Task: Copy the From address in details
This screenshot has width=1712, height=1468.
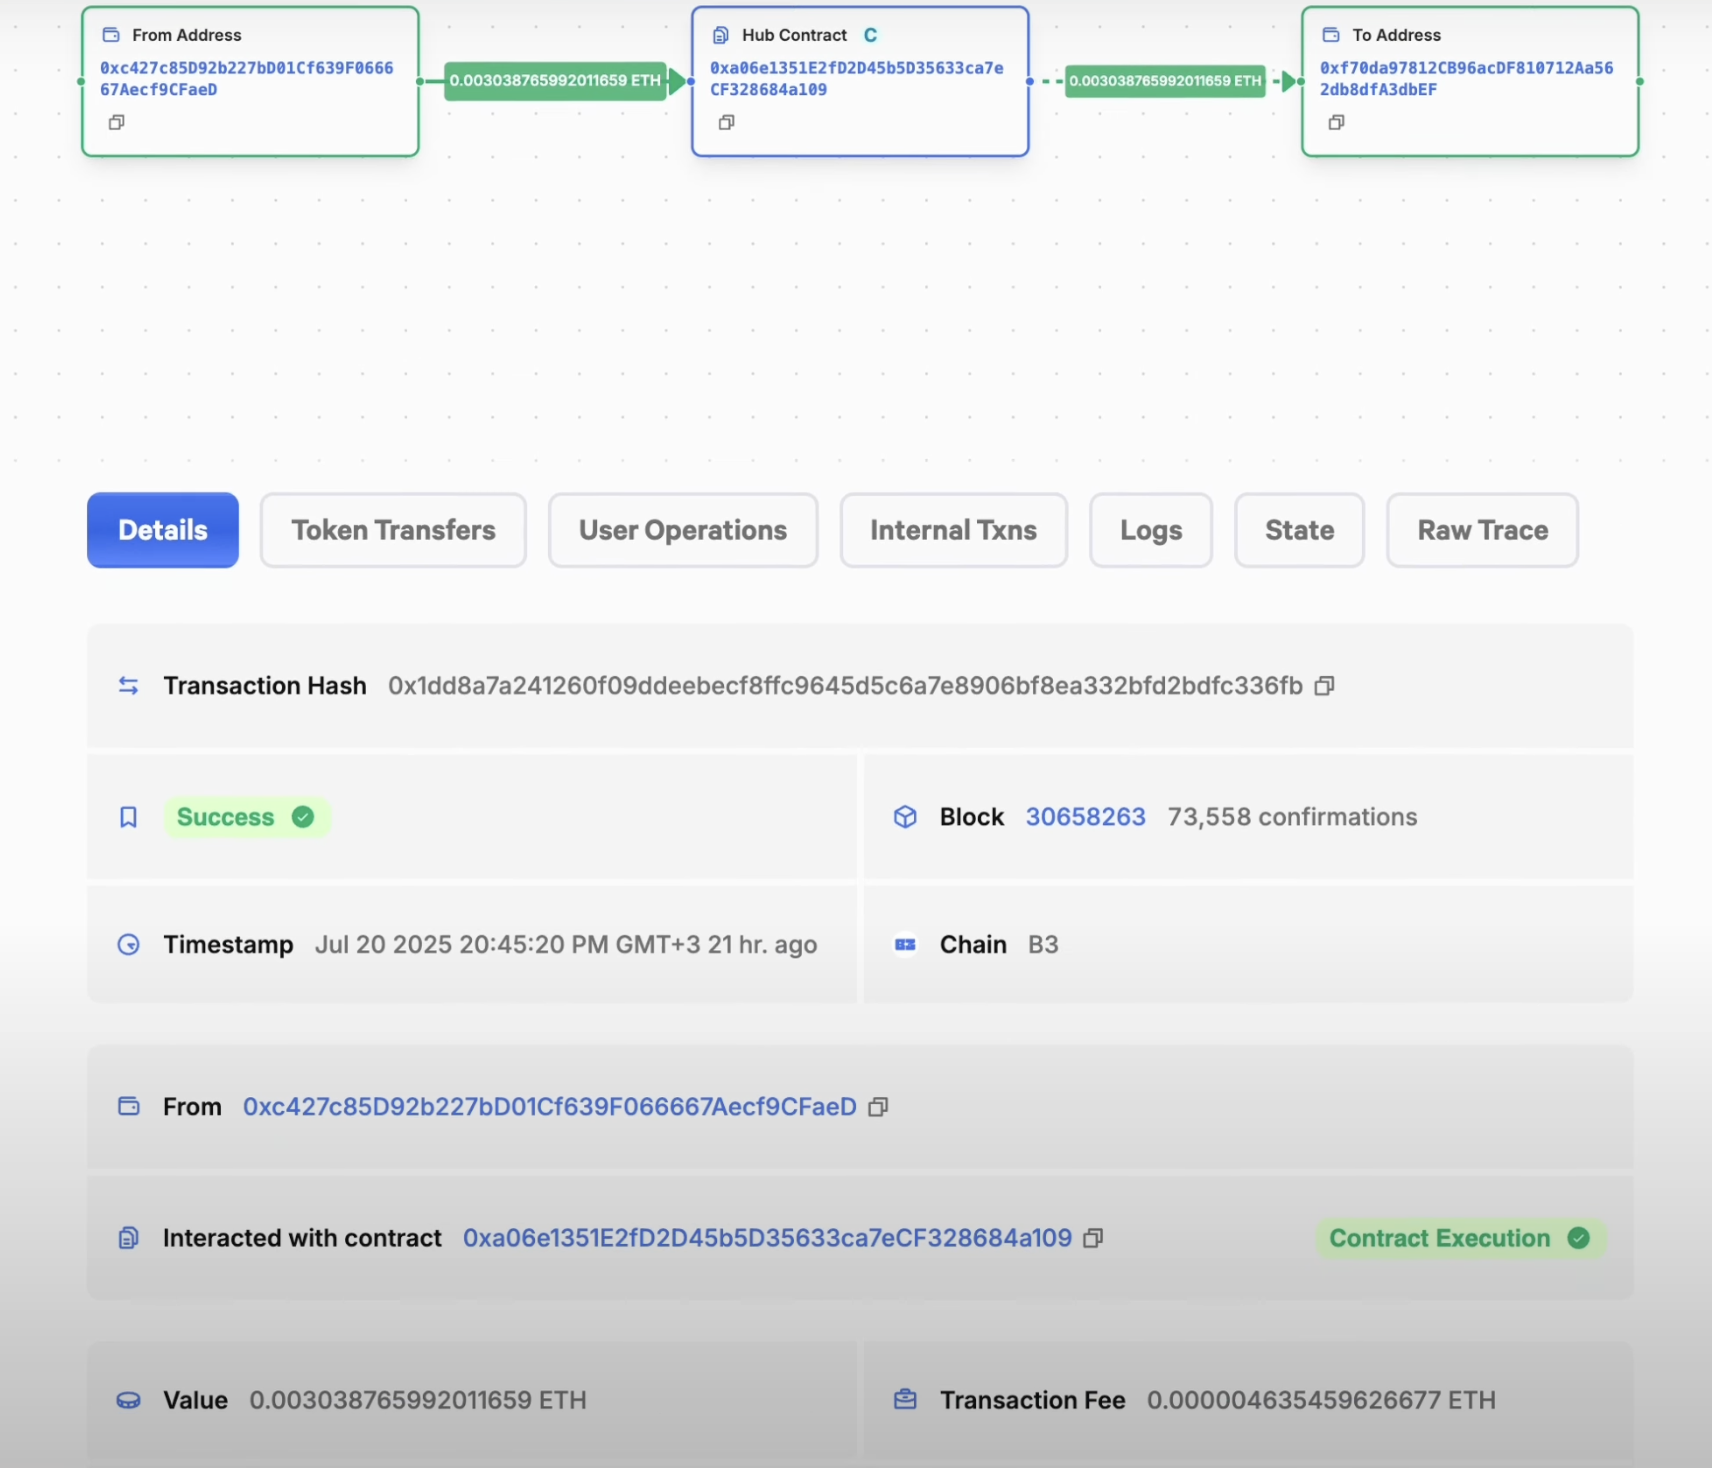Action: (x=878, y=1107)
